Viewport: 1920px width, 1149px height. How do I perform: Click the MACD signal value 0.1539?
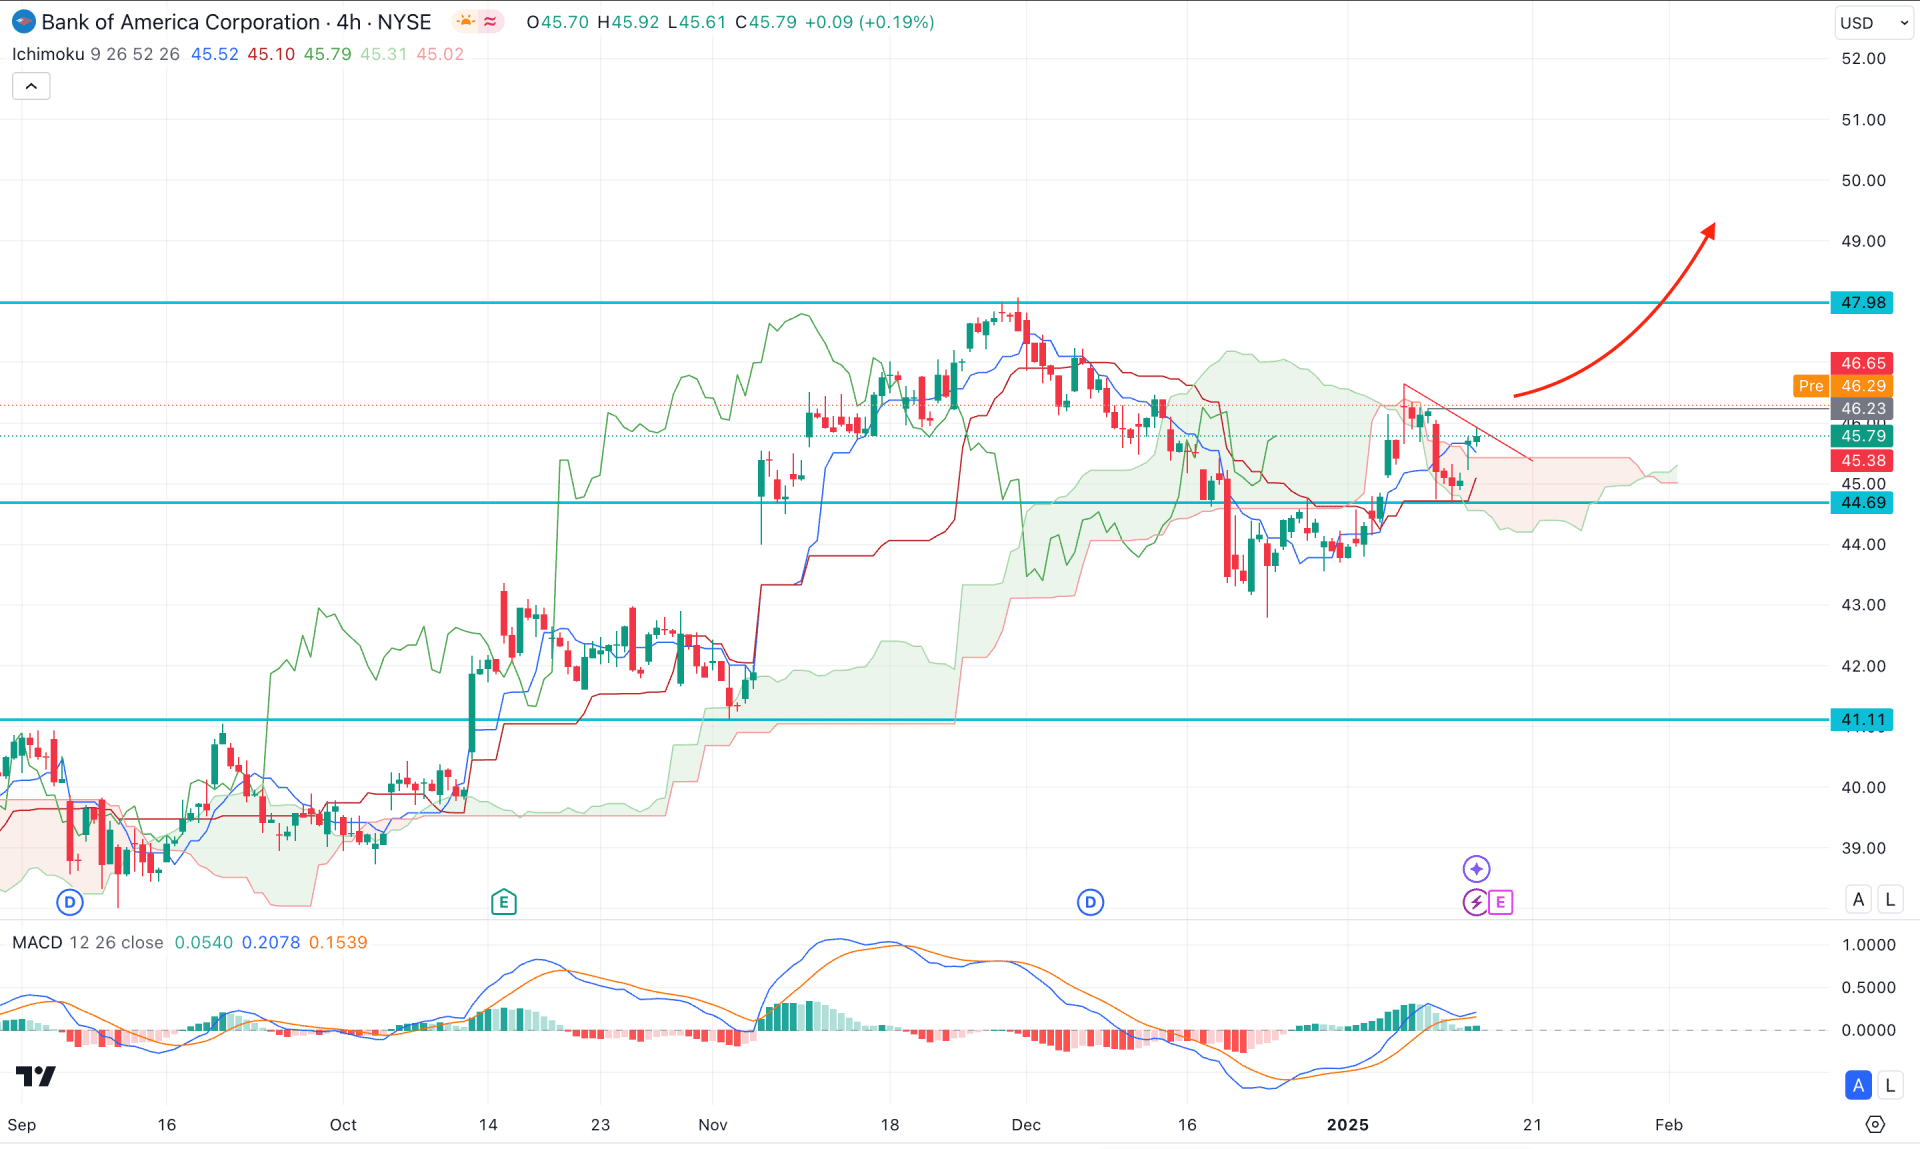tap(338, 943)
